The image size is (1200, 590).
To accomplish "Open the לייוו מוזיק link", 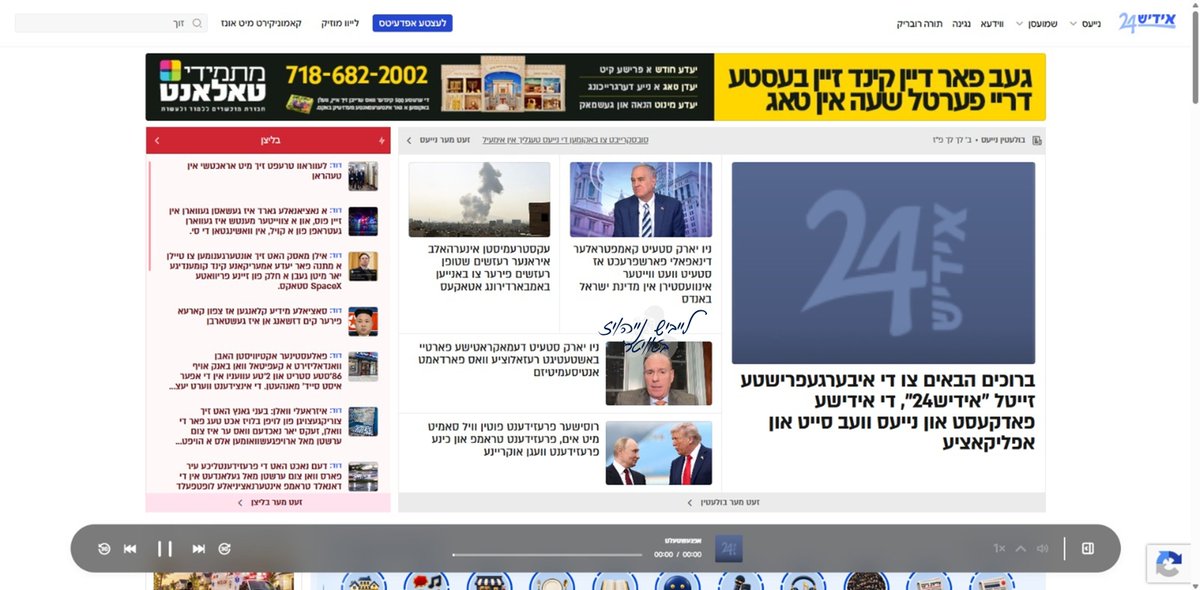I will (x=339, y=23).
